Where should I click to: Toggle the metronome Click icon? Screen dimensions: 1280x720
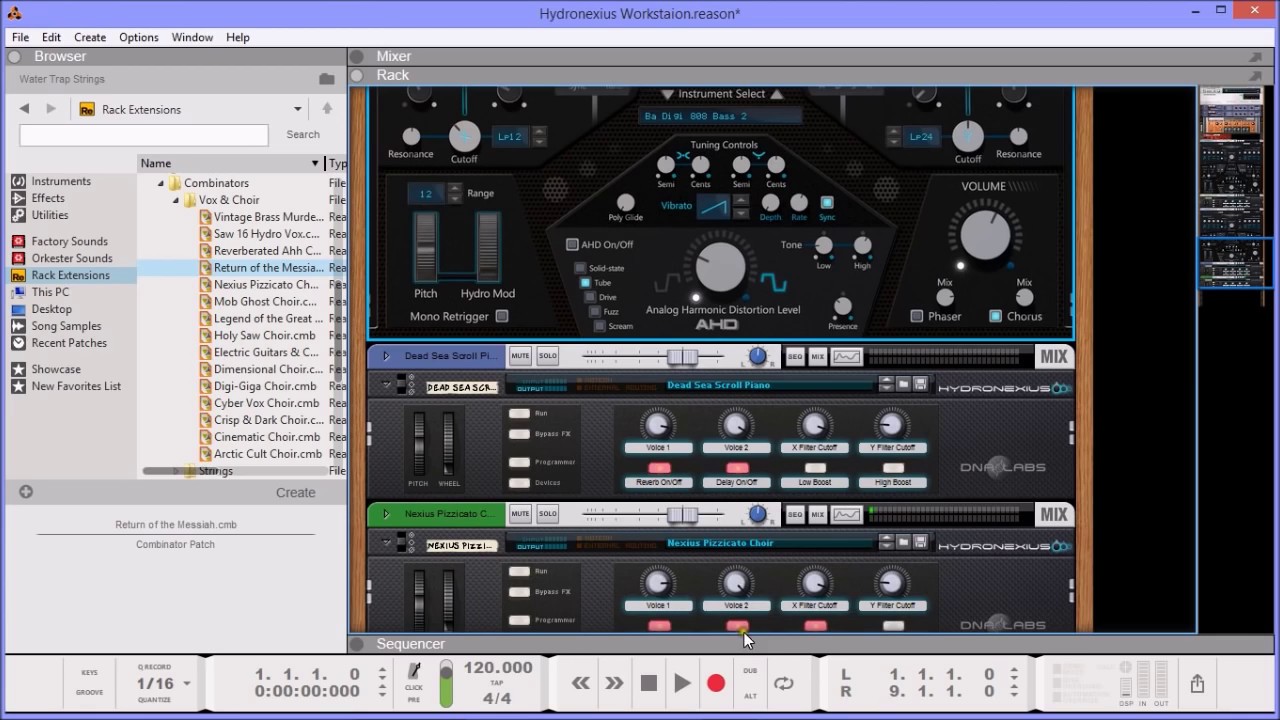[x=414, y=672]
